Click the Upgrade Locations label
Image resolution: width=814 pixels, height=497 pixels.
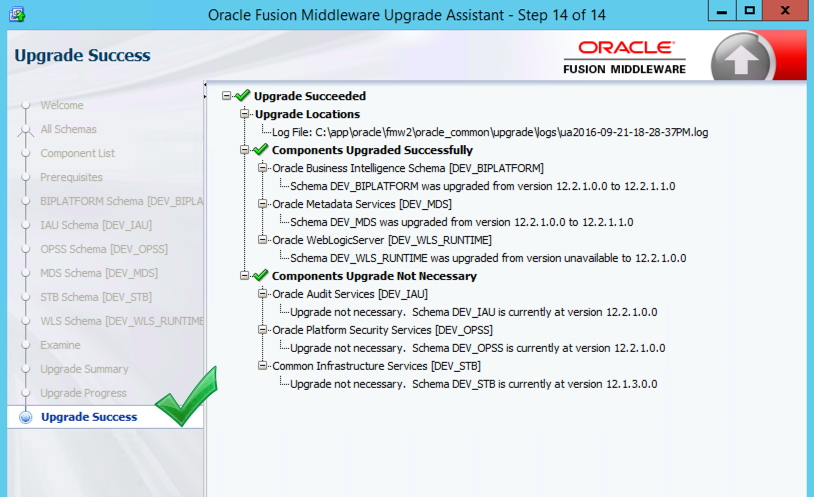(x=307, y=114)
